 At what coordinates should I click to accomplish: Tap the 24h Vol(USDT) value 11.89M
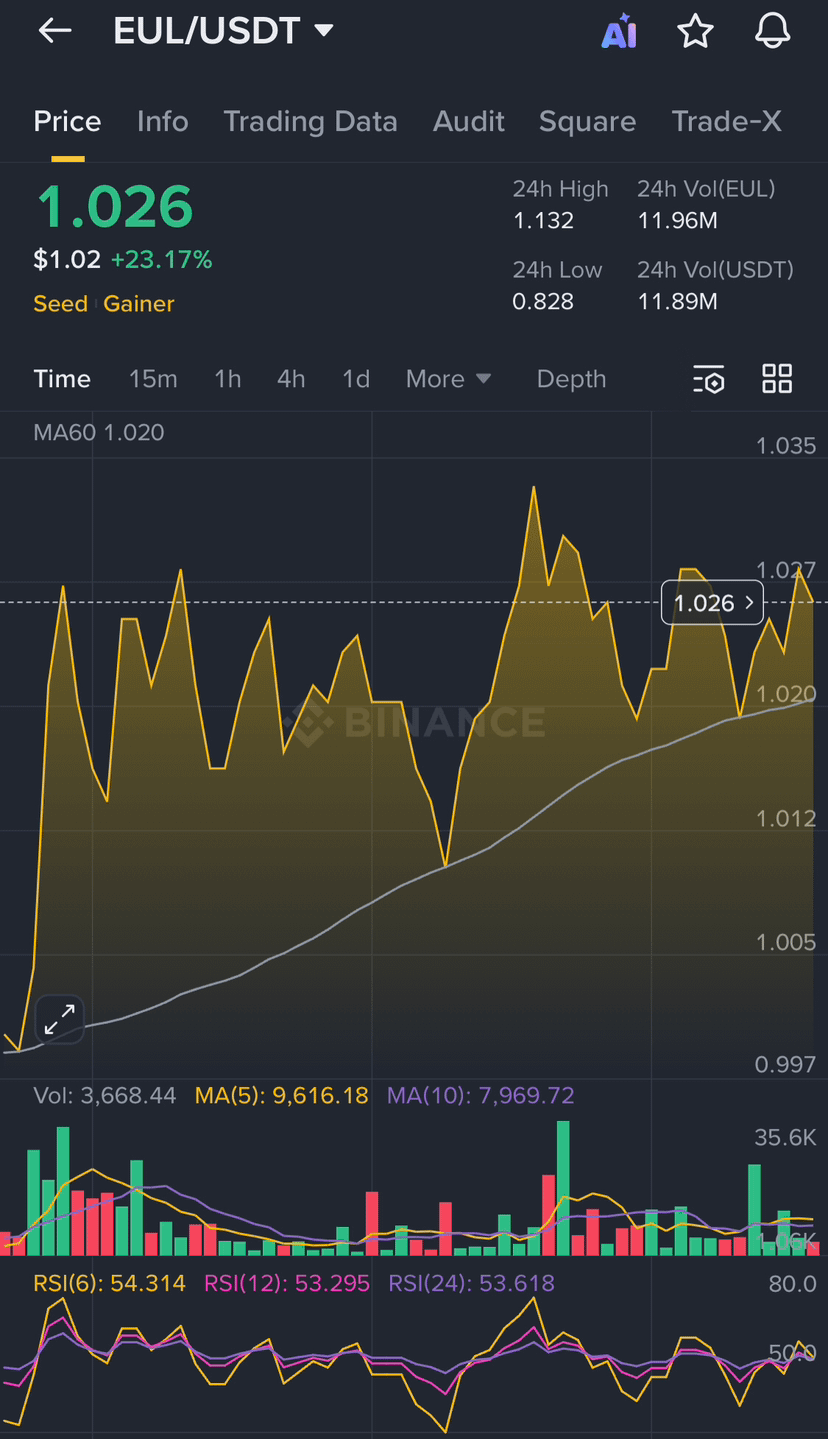click(x=677, y=302)
